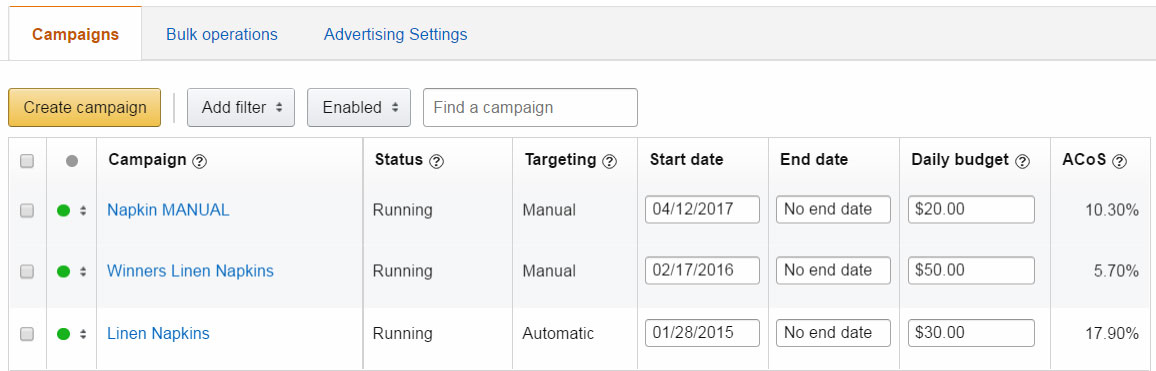The image size is (1156, 371).
Task: Click help icon beside Targeting header
Action: (609, 162)
